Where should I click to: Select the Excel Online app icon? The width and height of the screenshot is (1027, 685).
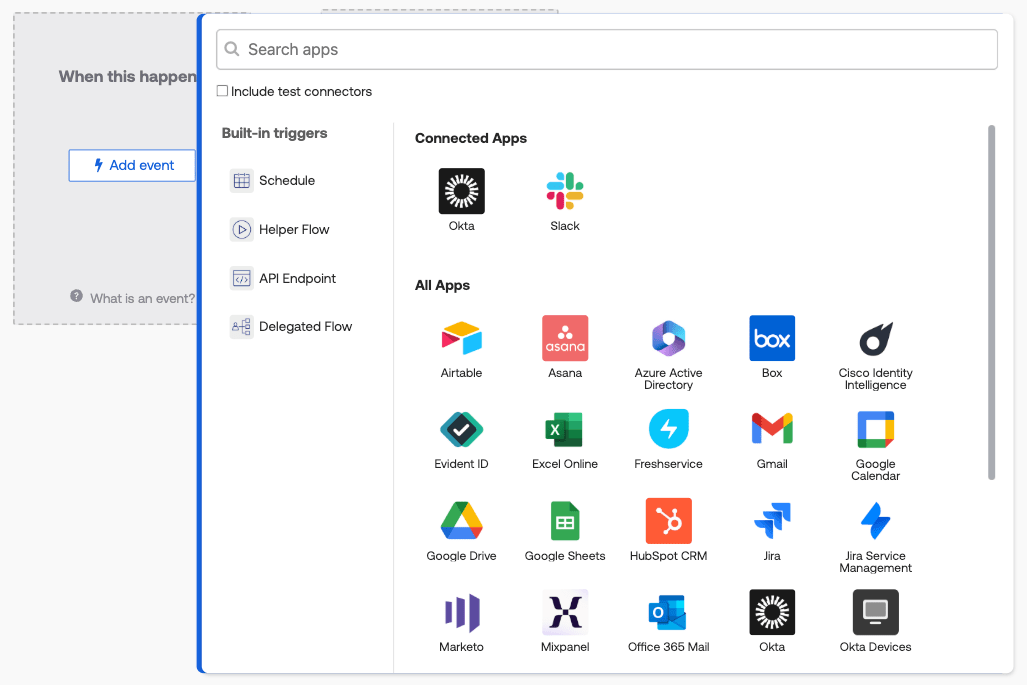coord(565,430)
